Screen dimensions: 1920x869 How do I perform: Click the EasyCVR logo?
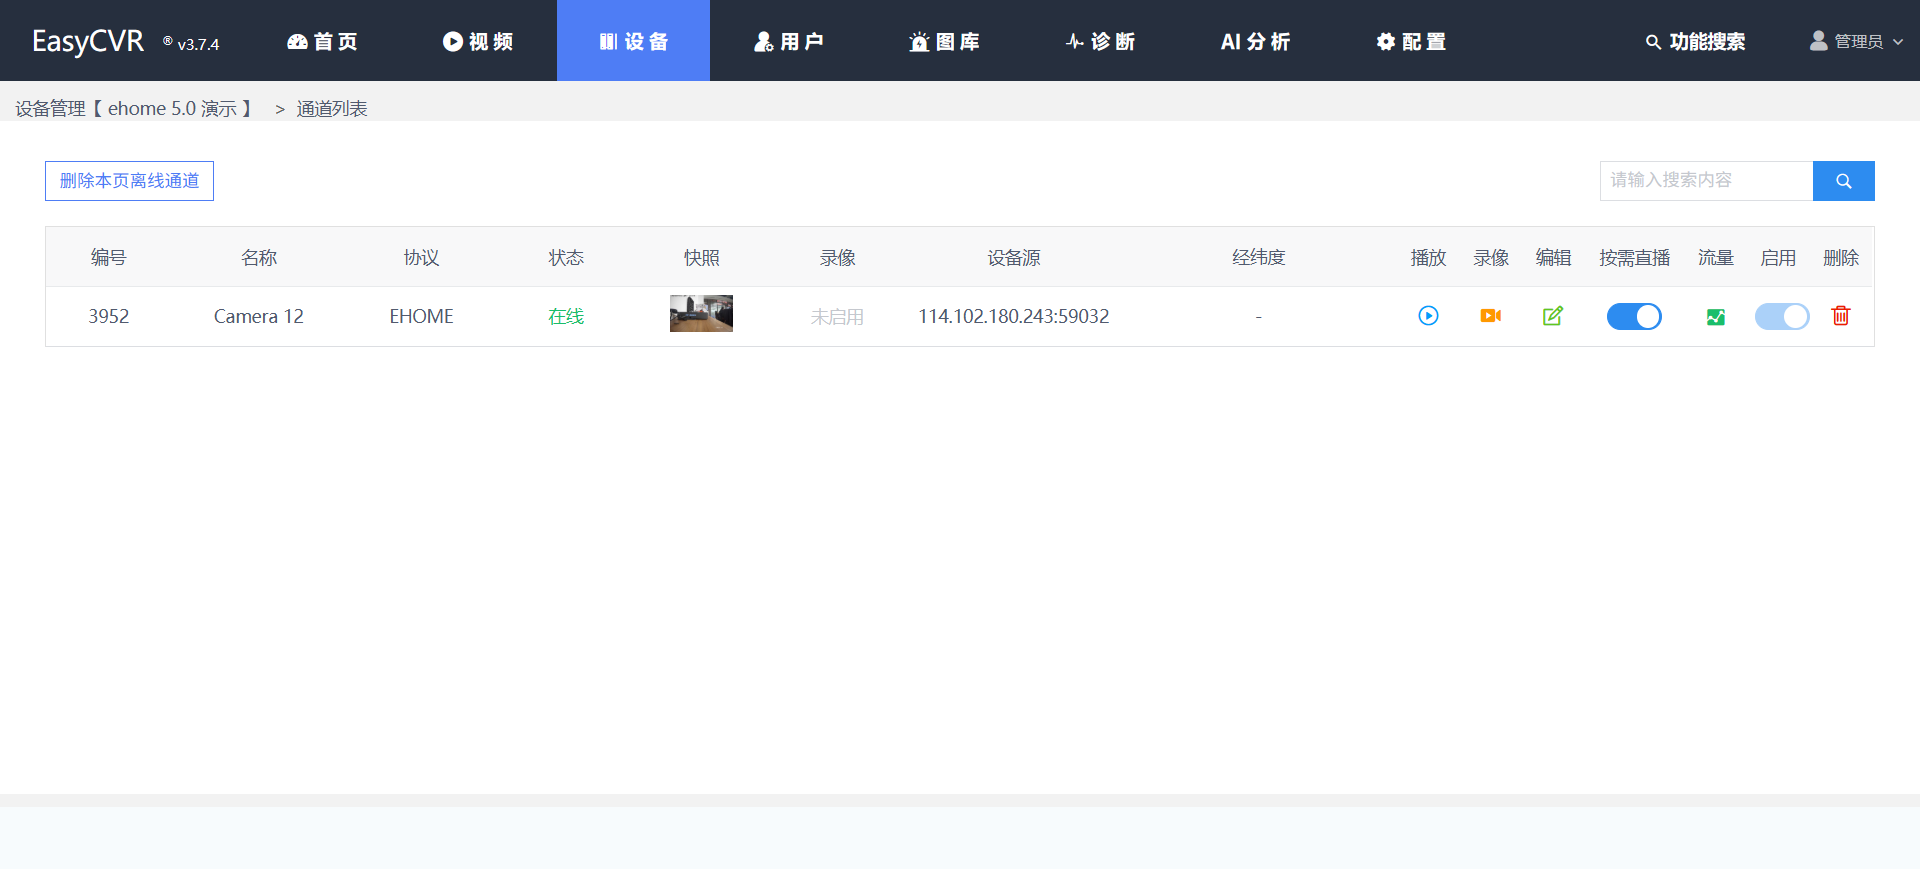coord(88,41)
